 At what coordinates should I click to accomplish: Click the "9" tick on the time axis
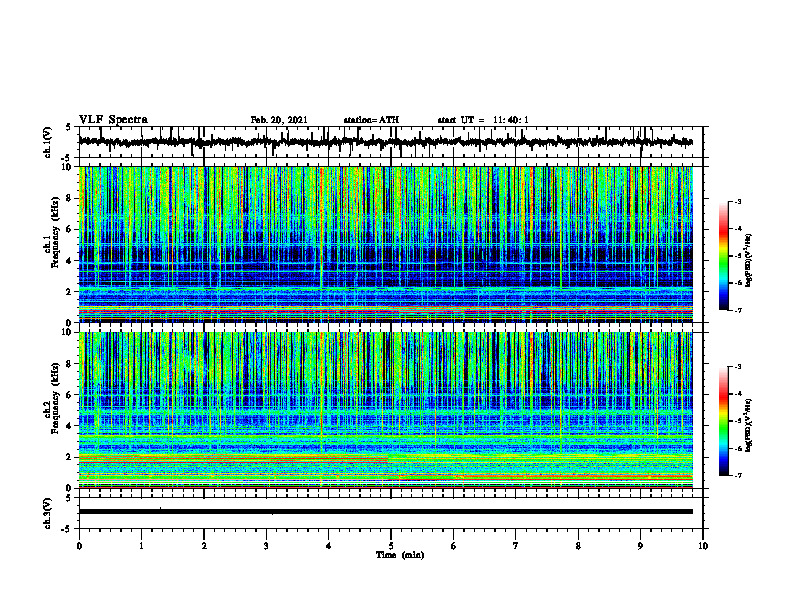(640, 546)
